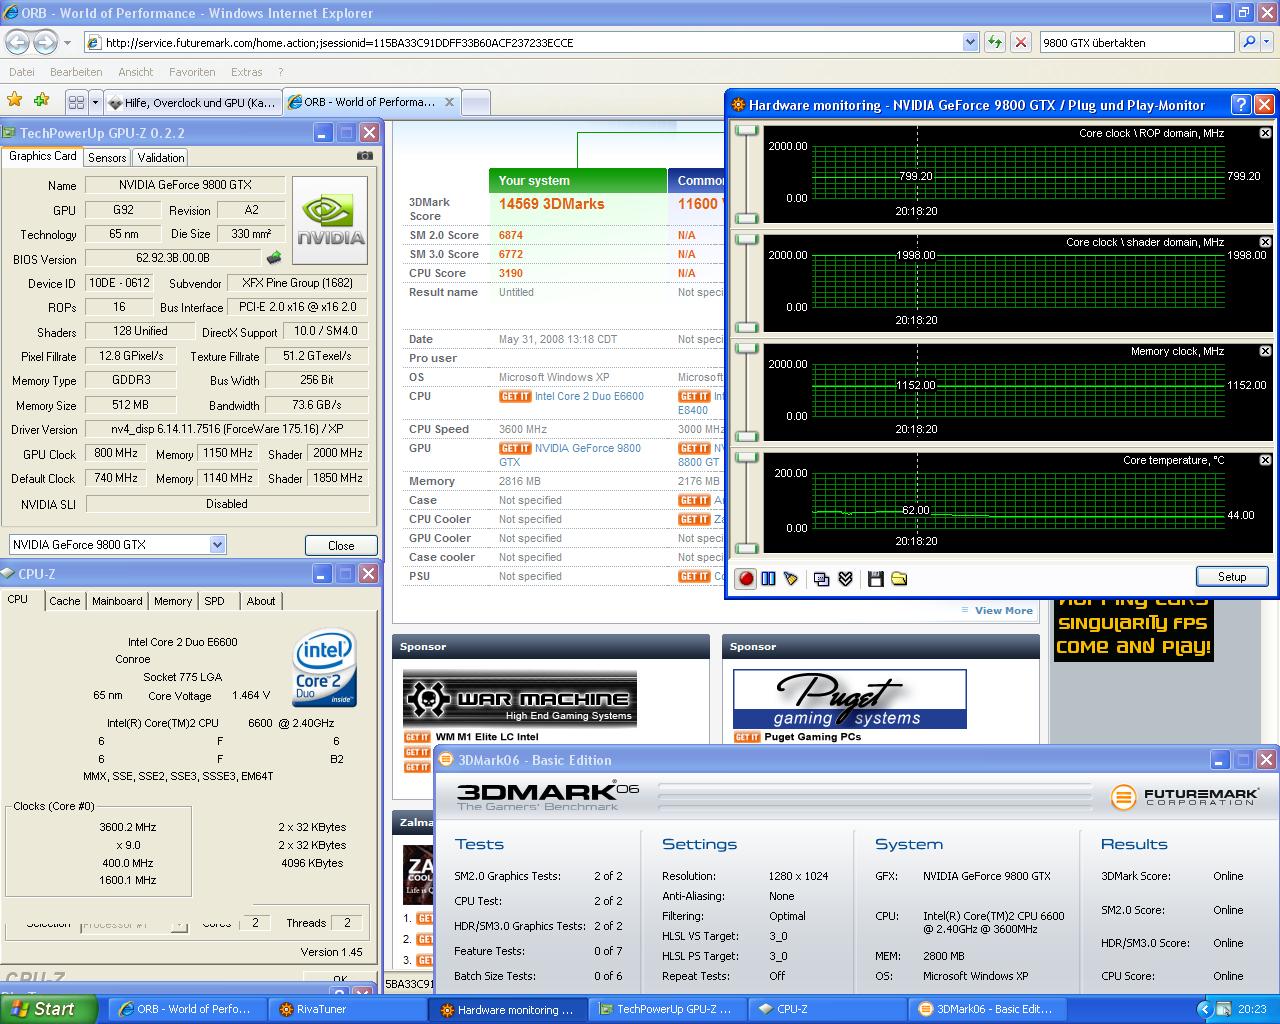Click the IE Favorites star icon
The image size is (1280, 1024).
tap(15, 101)
